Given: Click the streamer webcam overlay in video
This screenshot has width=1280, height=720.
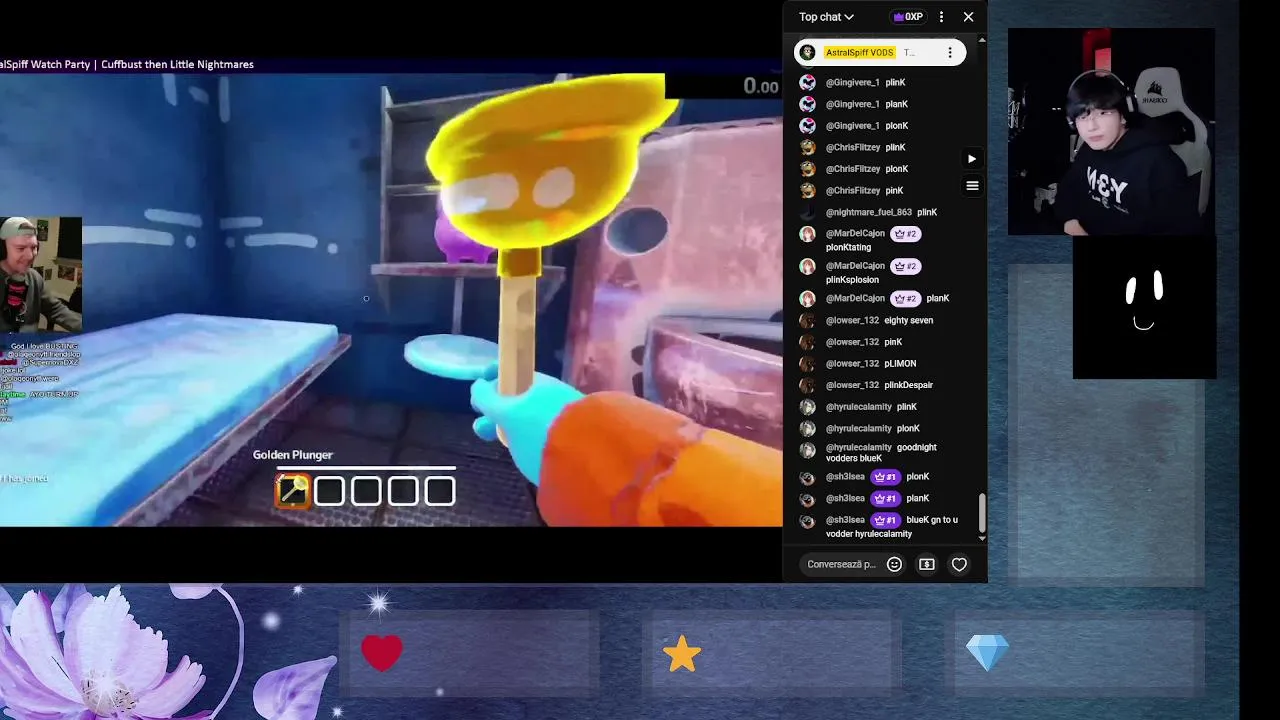Looking at the screenshot, I should [40, 275].
